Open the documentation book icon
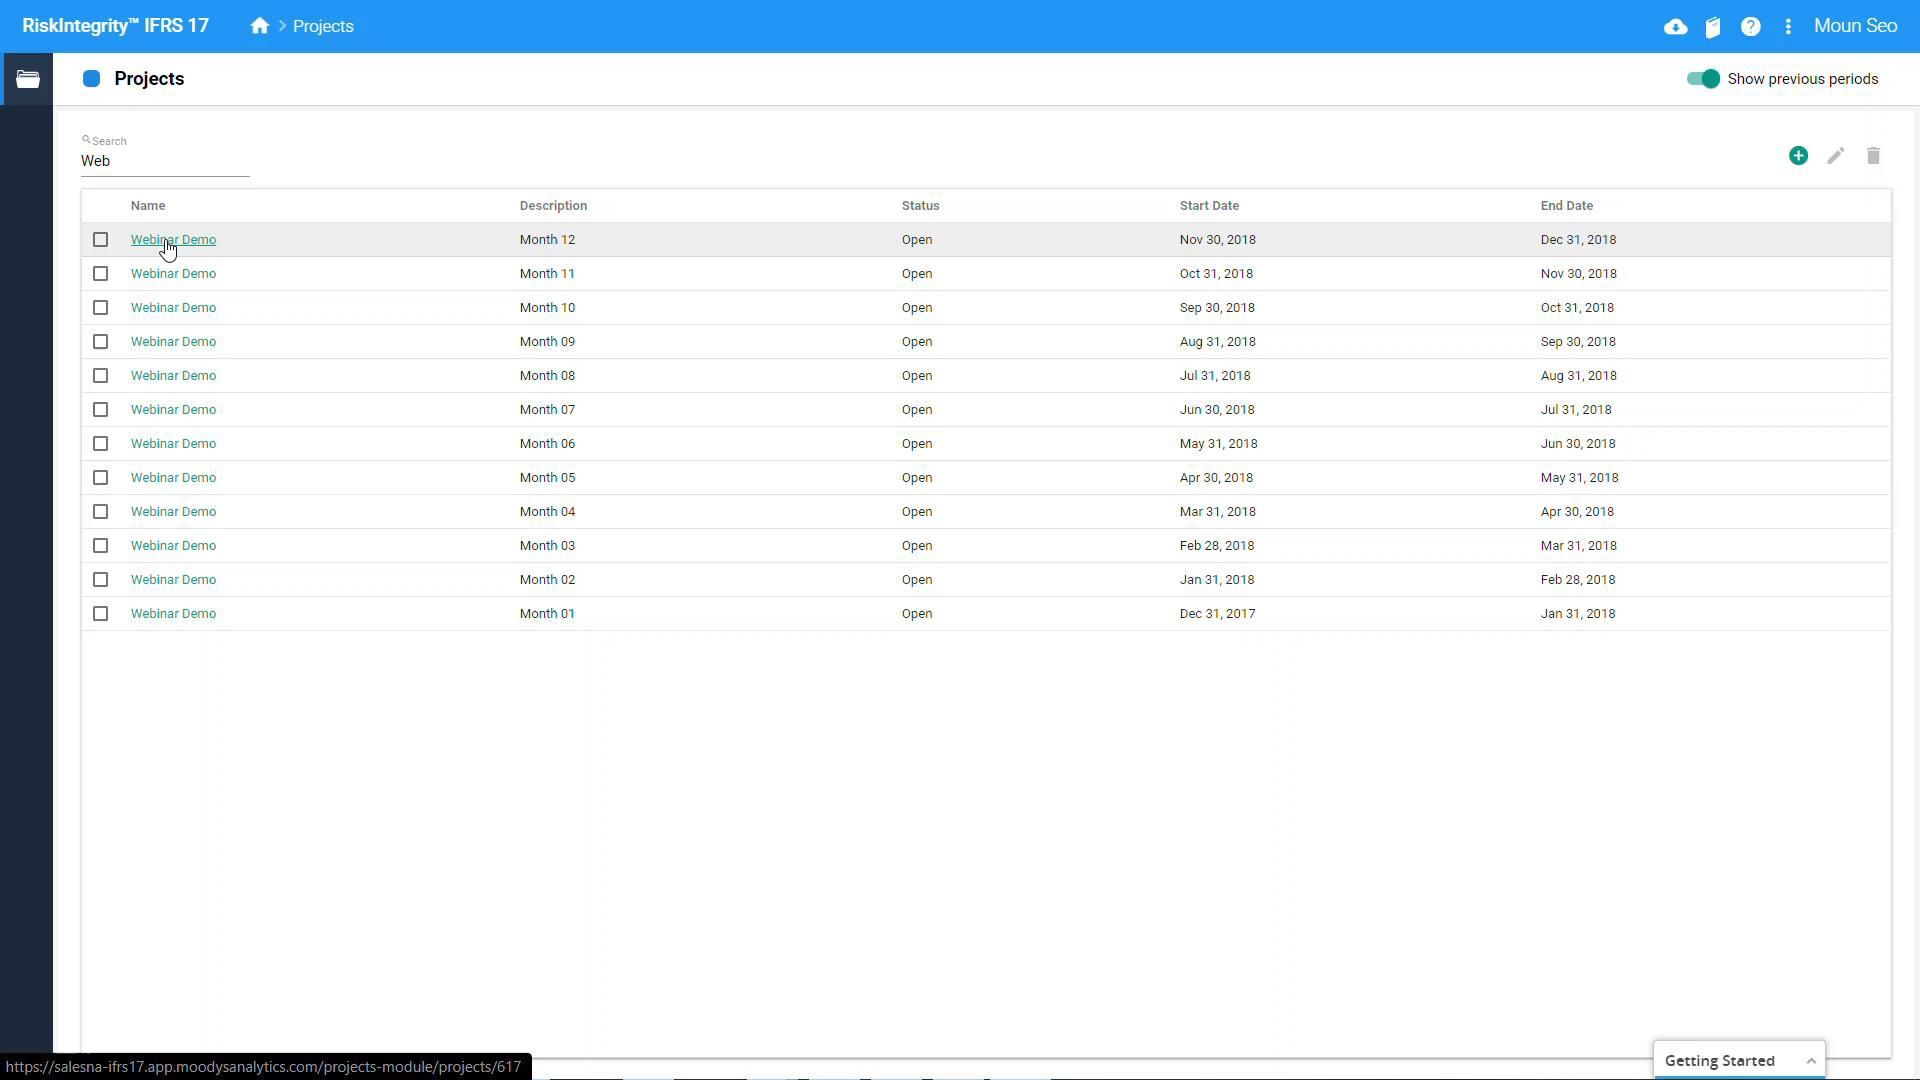 [x=1713, y=27]
